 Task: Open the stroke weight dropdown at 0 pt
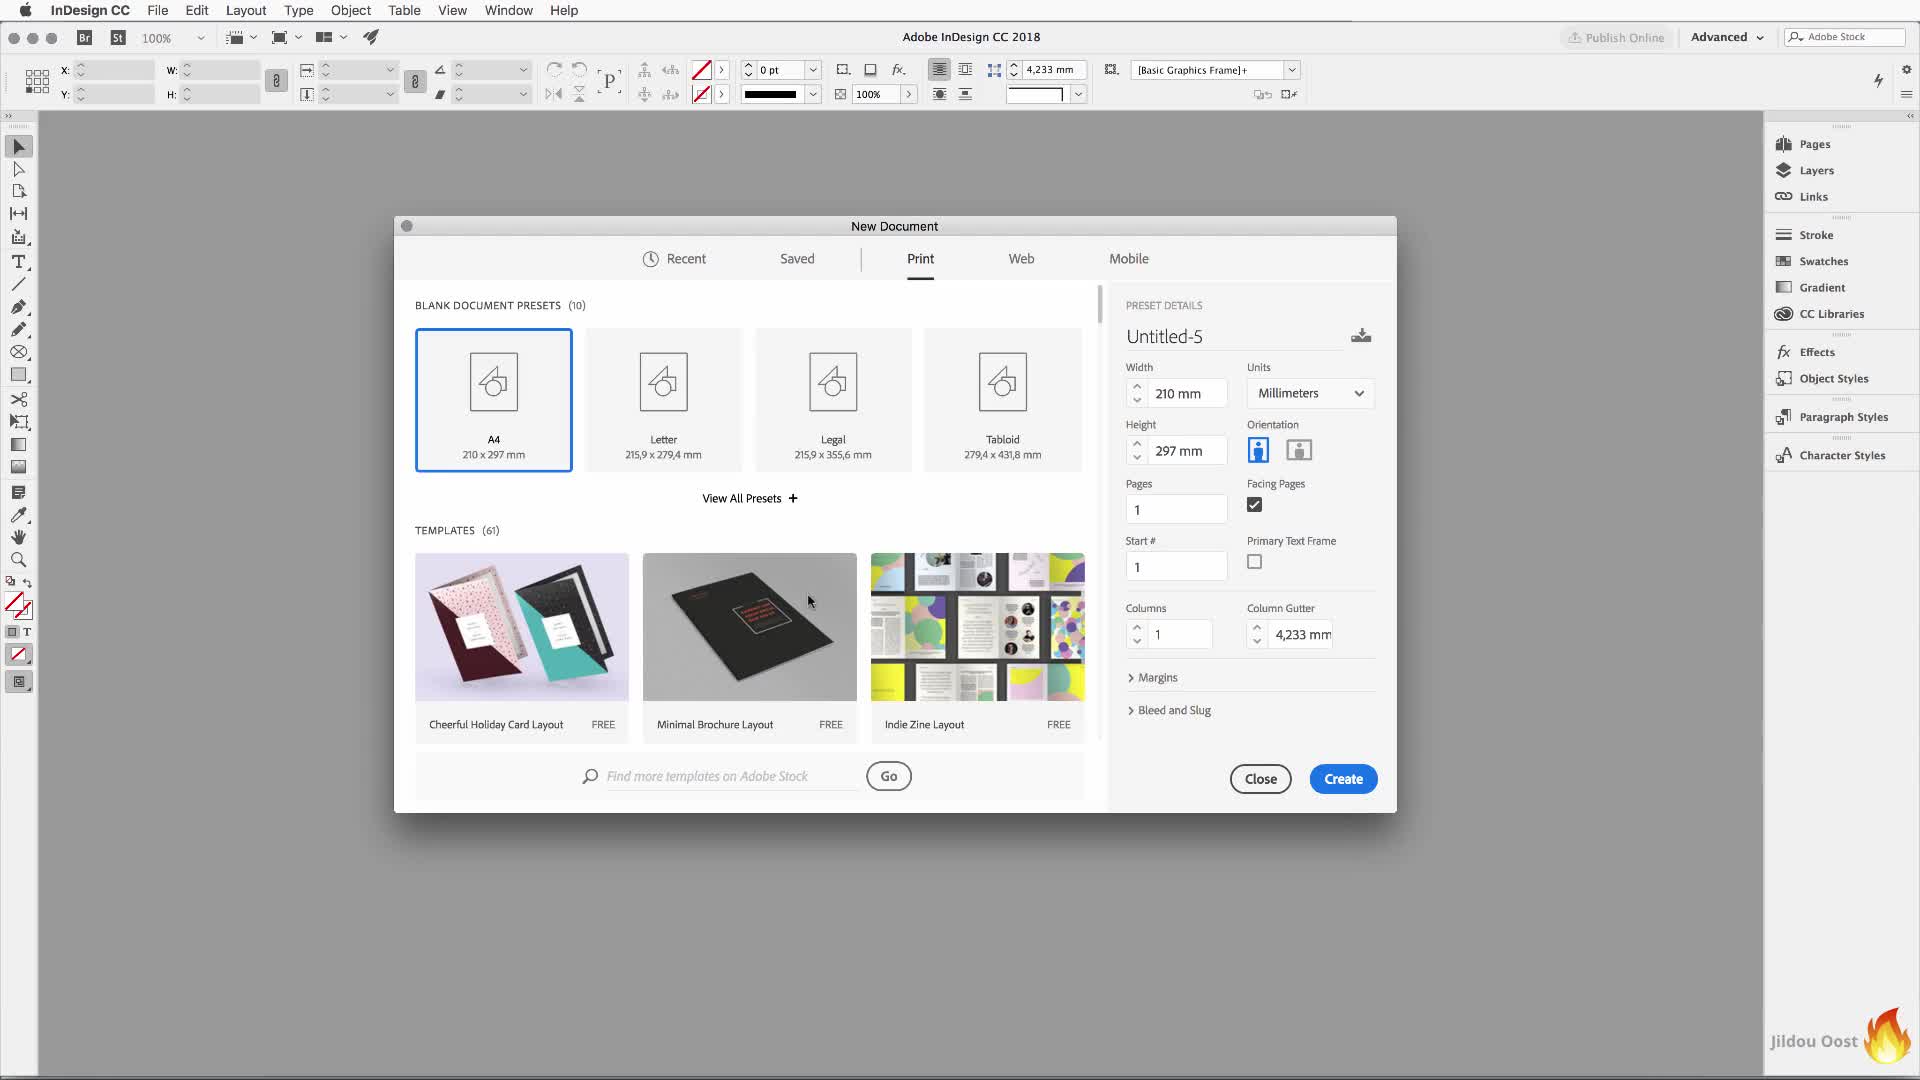pyautogui.click(x=813, y=70)
